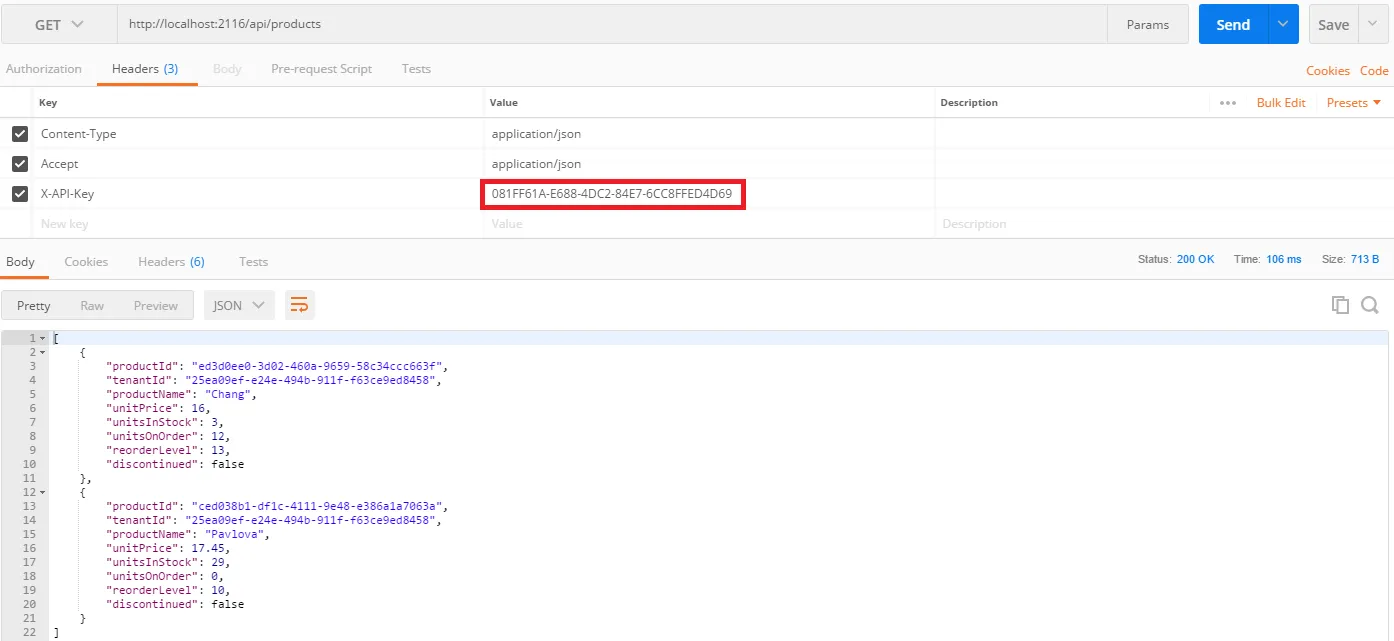This screenshot has width=1394, height=641.
Task: Switch to the Authorization tab
Action: [44, 69]
